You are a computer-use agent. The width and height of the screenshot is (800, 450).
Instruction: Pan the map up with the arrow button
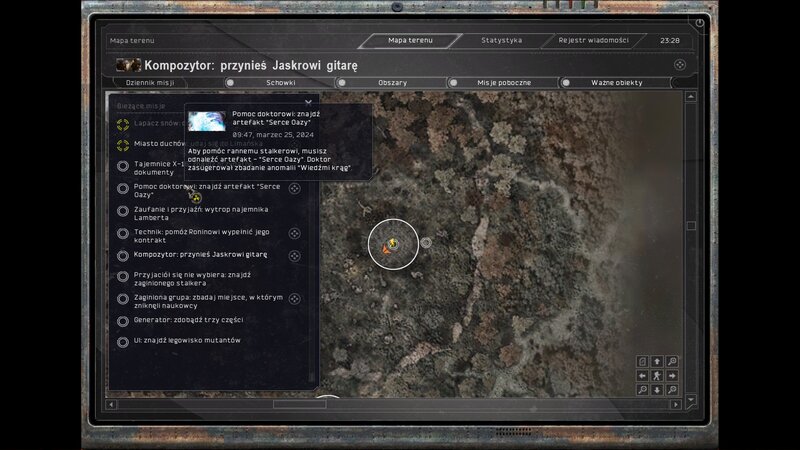[657, 361]
